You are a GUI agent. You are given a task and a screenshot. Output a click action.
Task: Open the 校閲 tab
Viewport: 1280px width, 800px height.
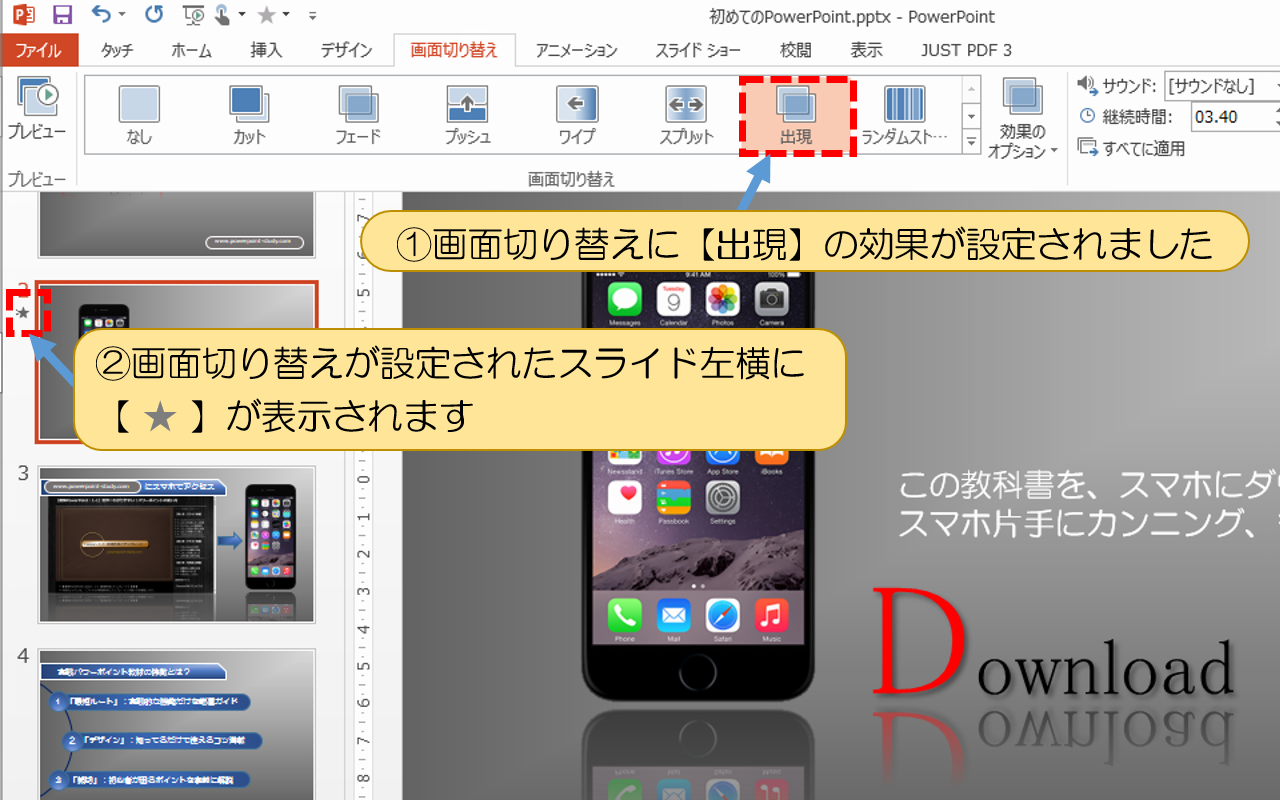pos(796,50)
